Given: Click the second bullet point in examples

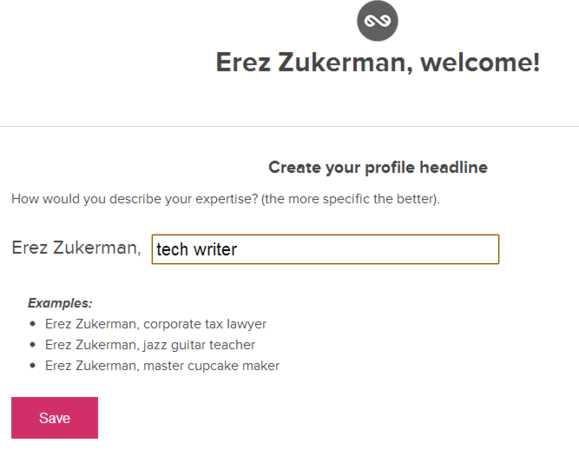Looking at the screenshot, I should pyautogui.click(x=33, y=345).
